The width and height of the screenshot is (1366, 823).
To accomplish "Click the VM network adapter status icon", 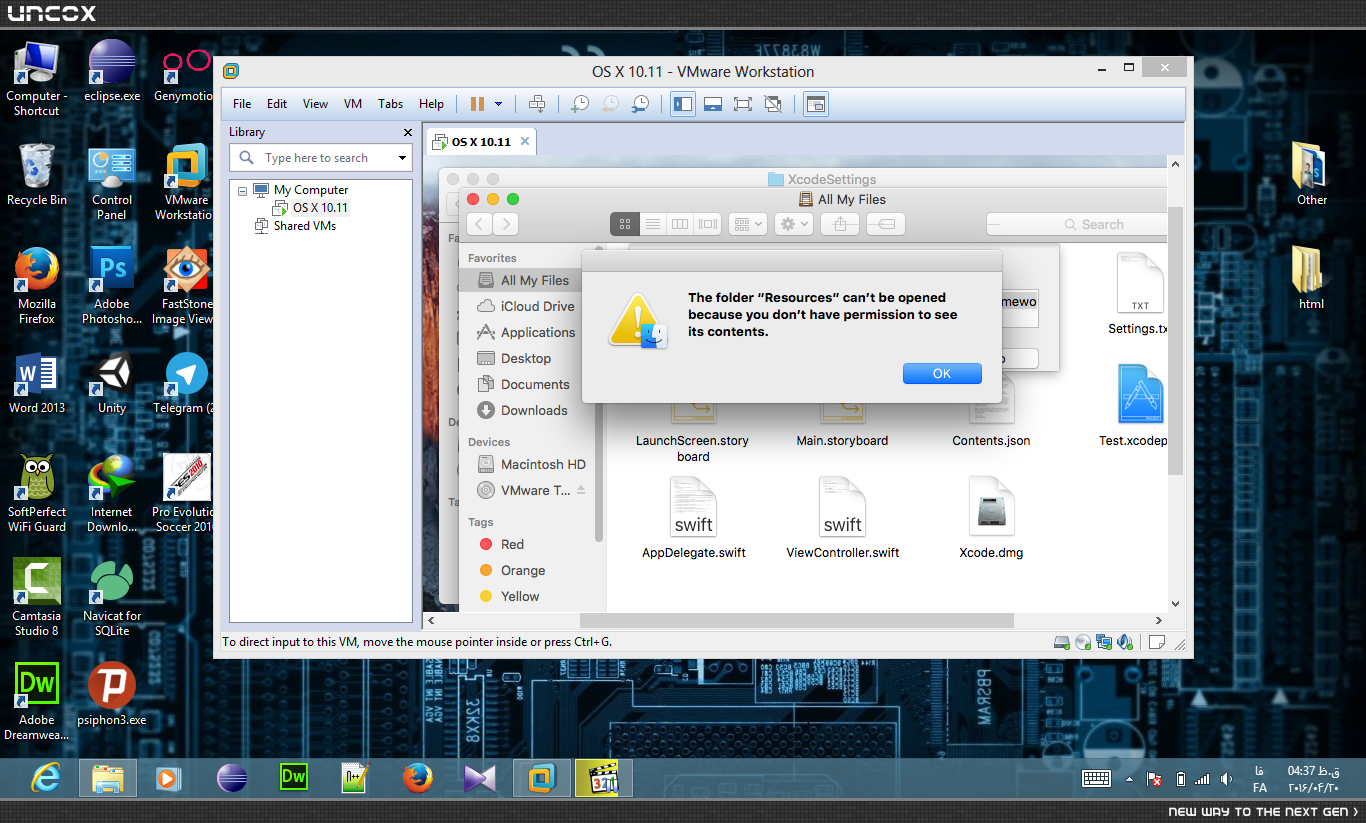I will tap(1104, 642).
